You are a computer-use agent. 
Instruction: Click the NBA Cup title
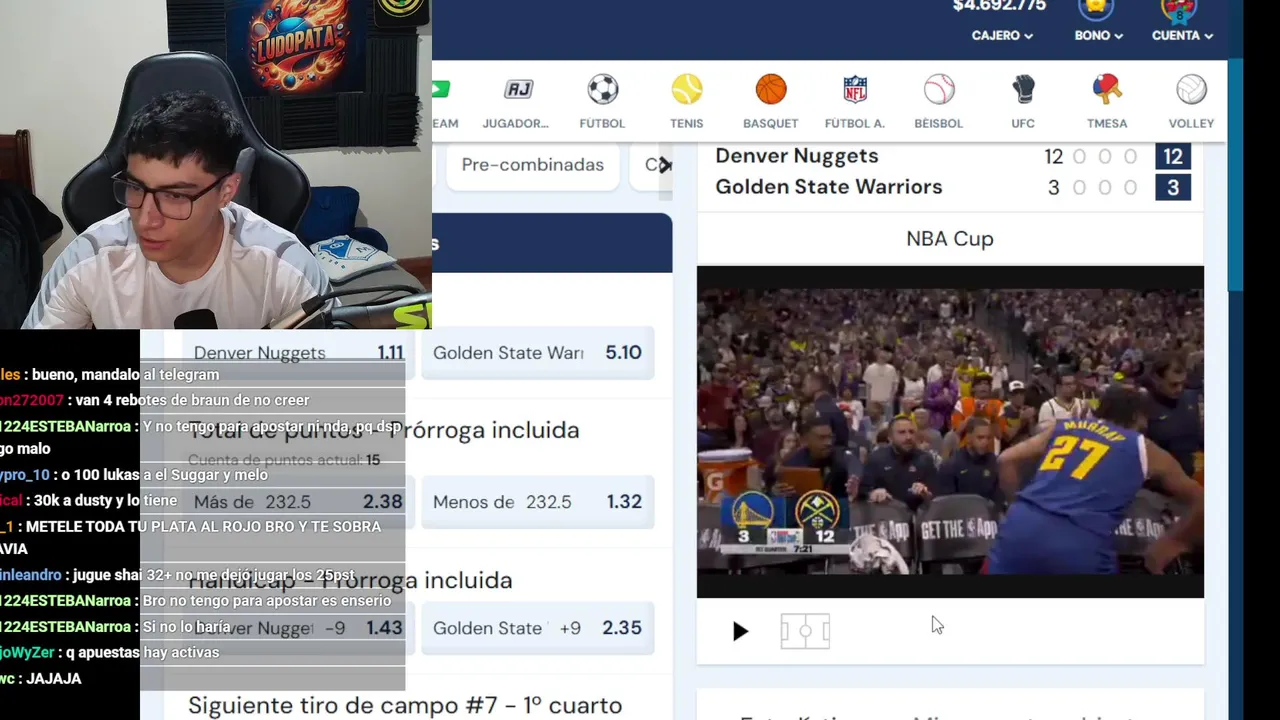coord(950,239)
